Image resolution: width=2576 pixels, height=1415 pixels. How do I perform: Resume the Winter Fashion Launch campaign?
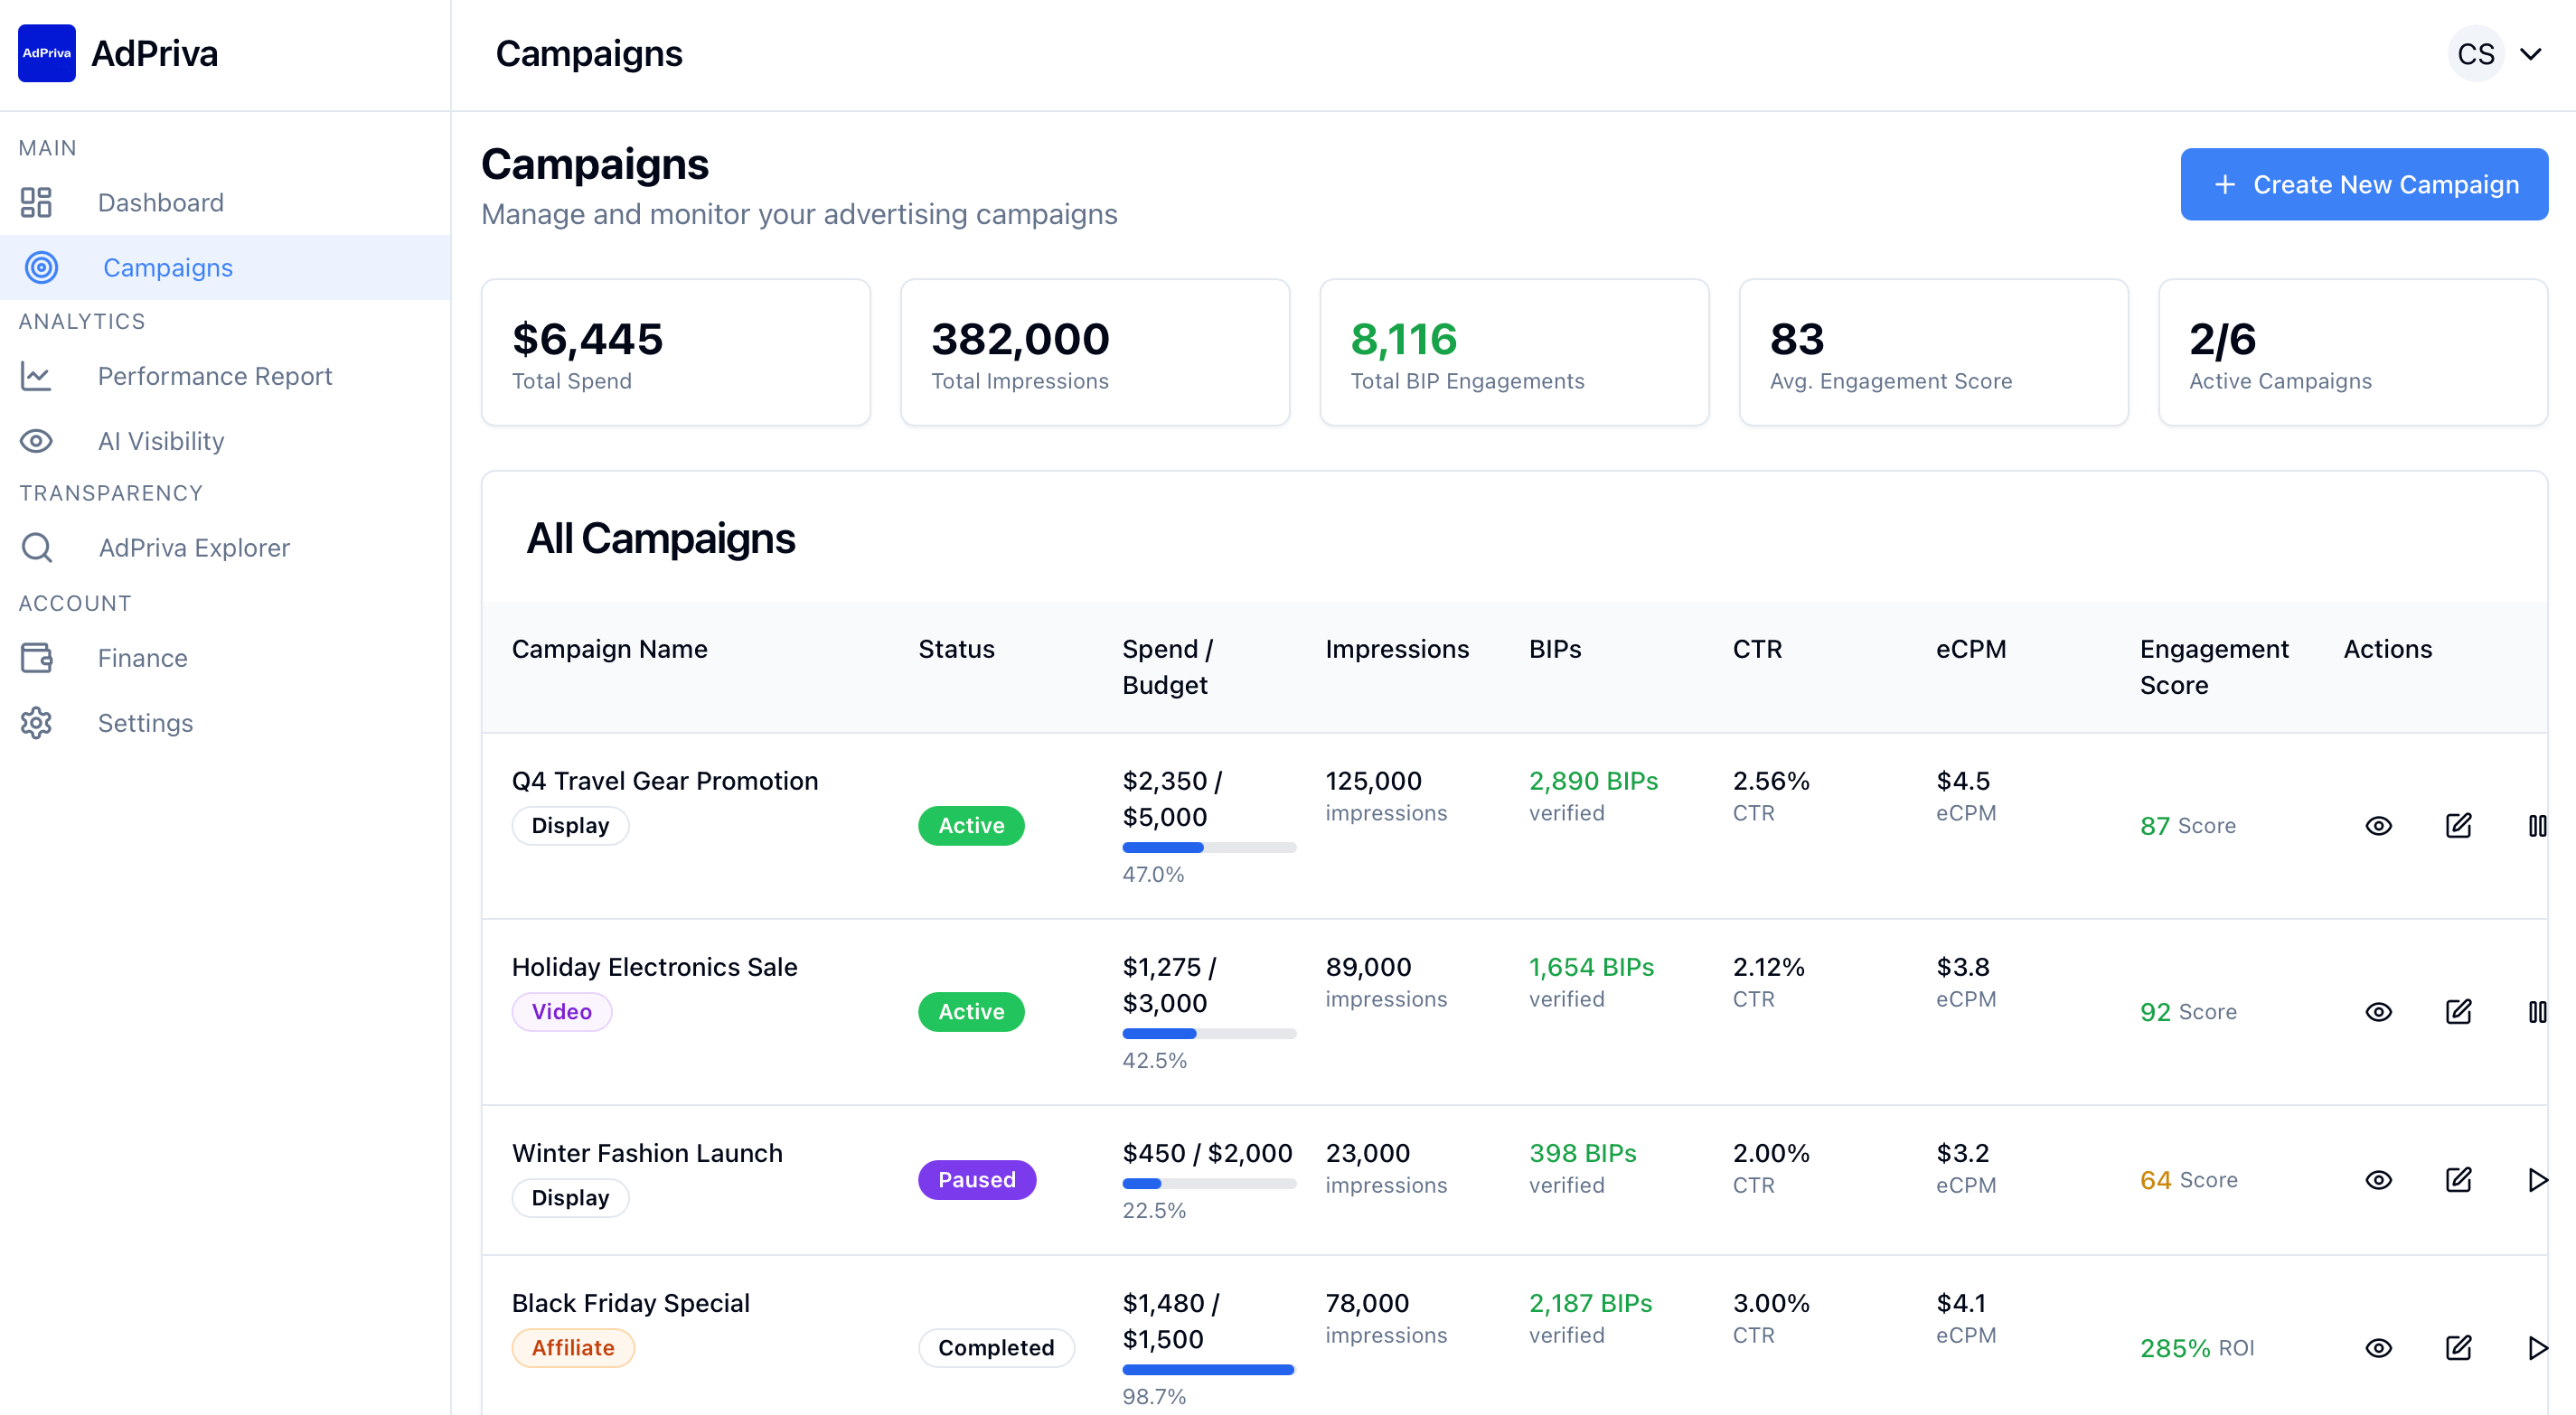pos(2536,1180)
